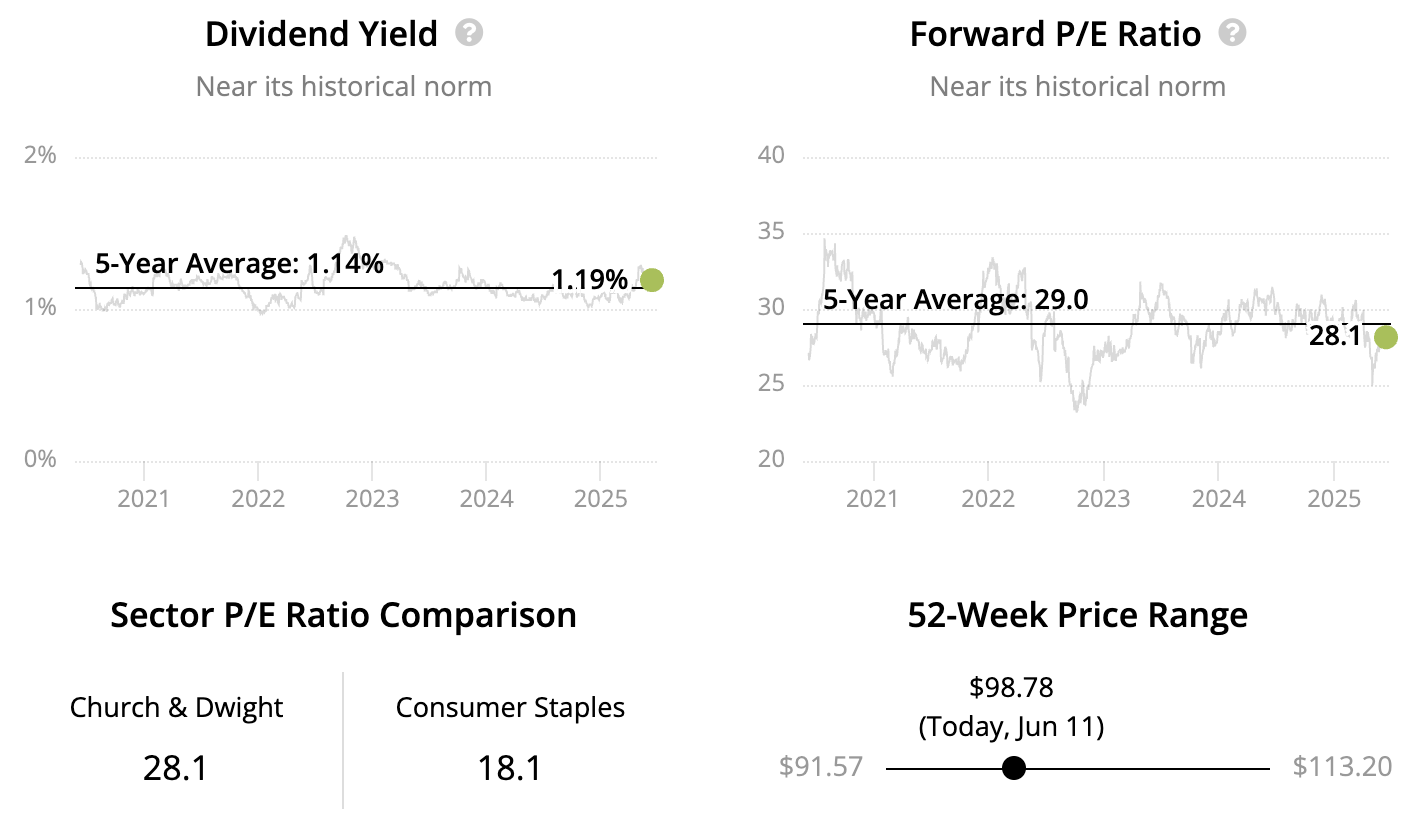The height and width of the screenshot is (830, 1416).
Task: Click the 28.1 current P/E chart label
Action: coord(1335,337)
